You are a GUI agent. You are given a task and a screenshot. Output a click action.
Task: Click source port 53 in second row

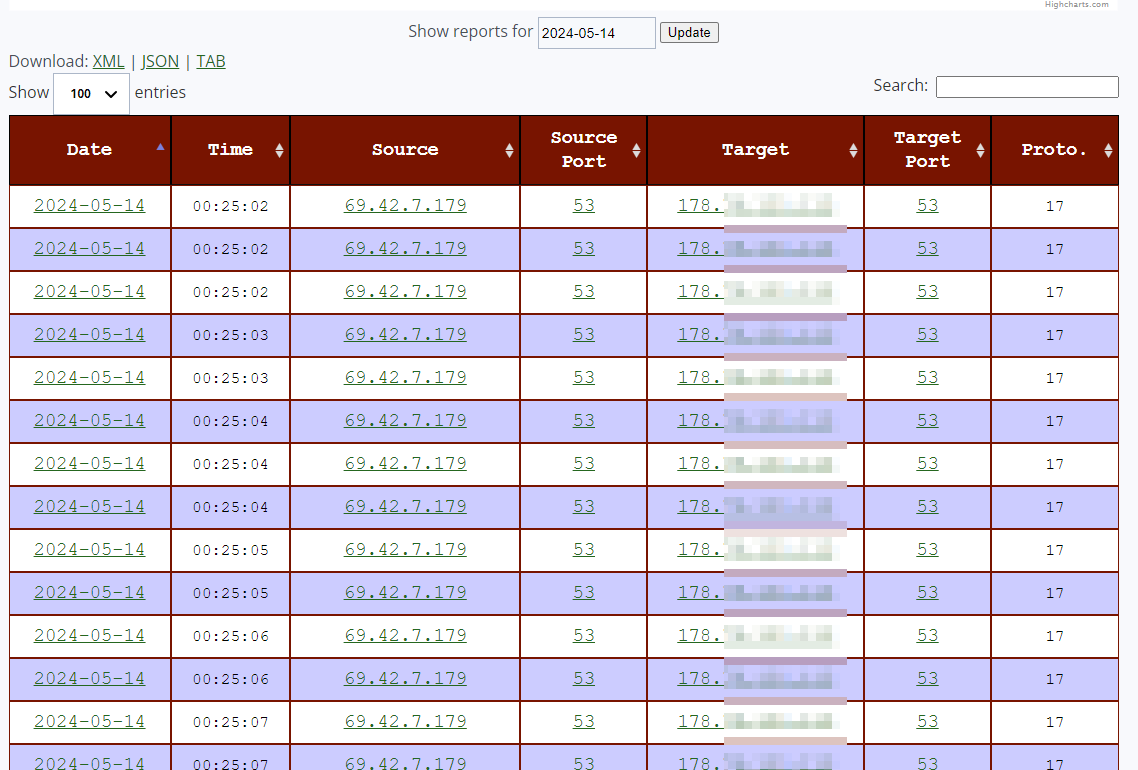coord(584,249)
